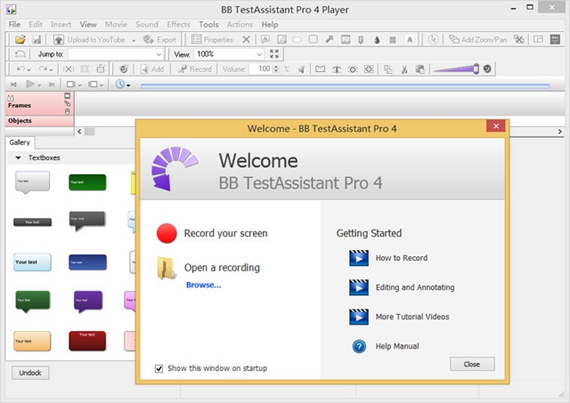Click Record your screen in Welcome dialog
The width and height of the screenshot is (570, 403).
click(212, 233)
